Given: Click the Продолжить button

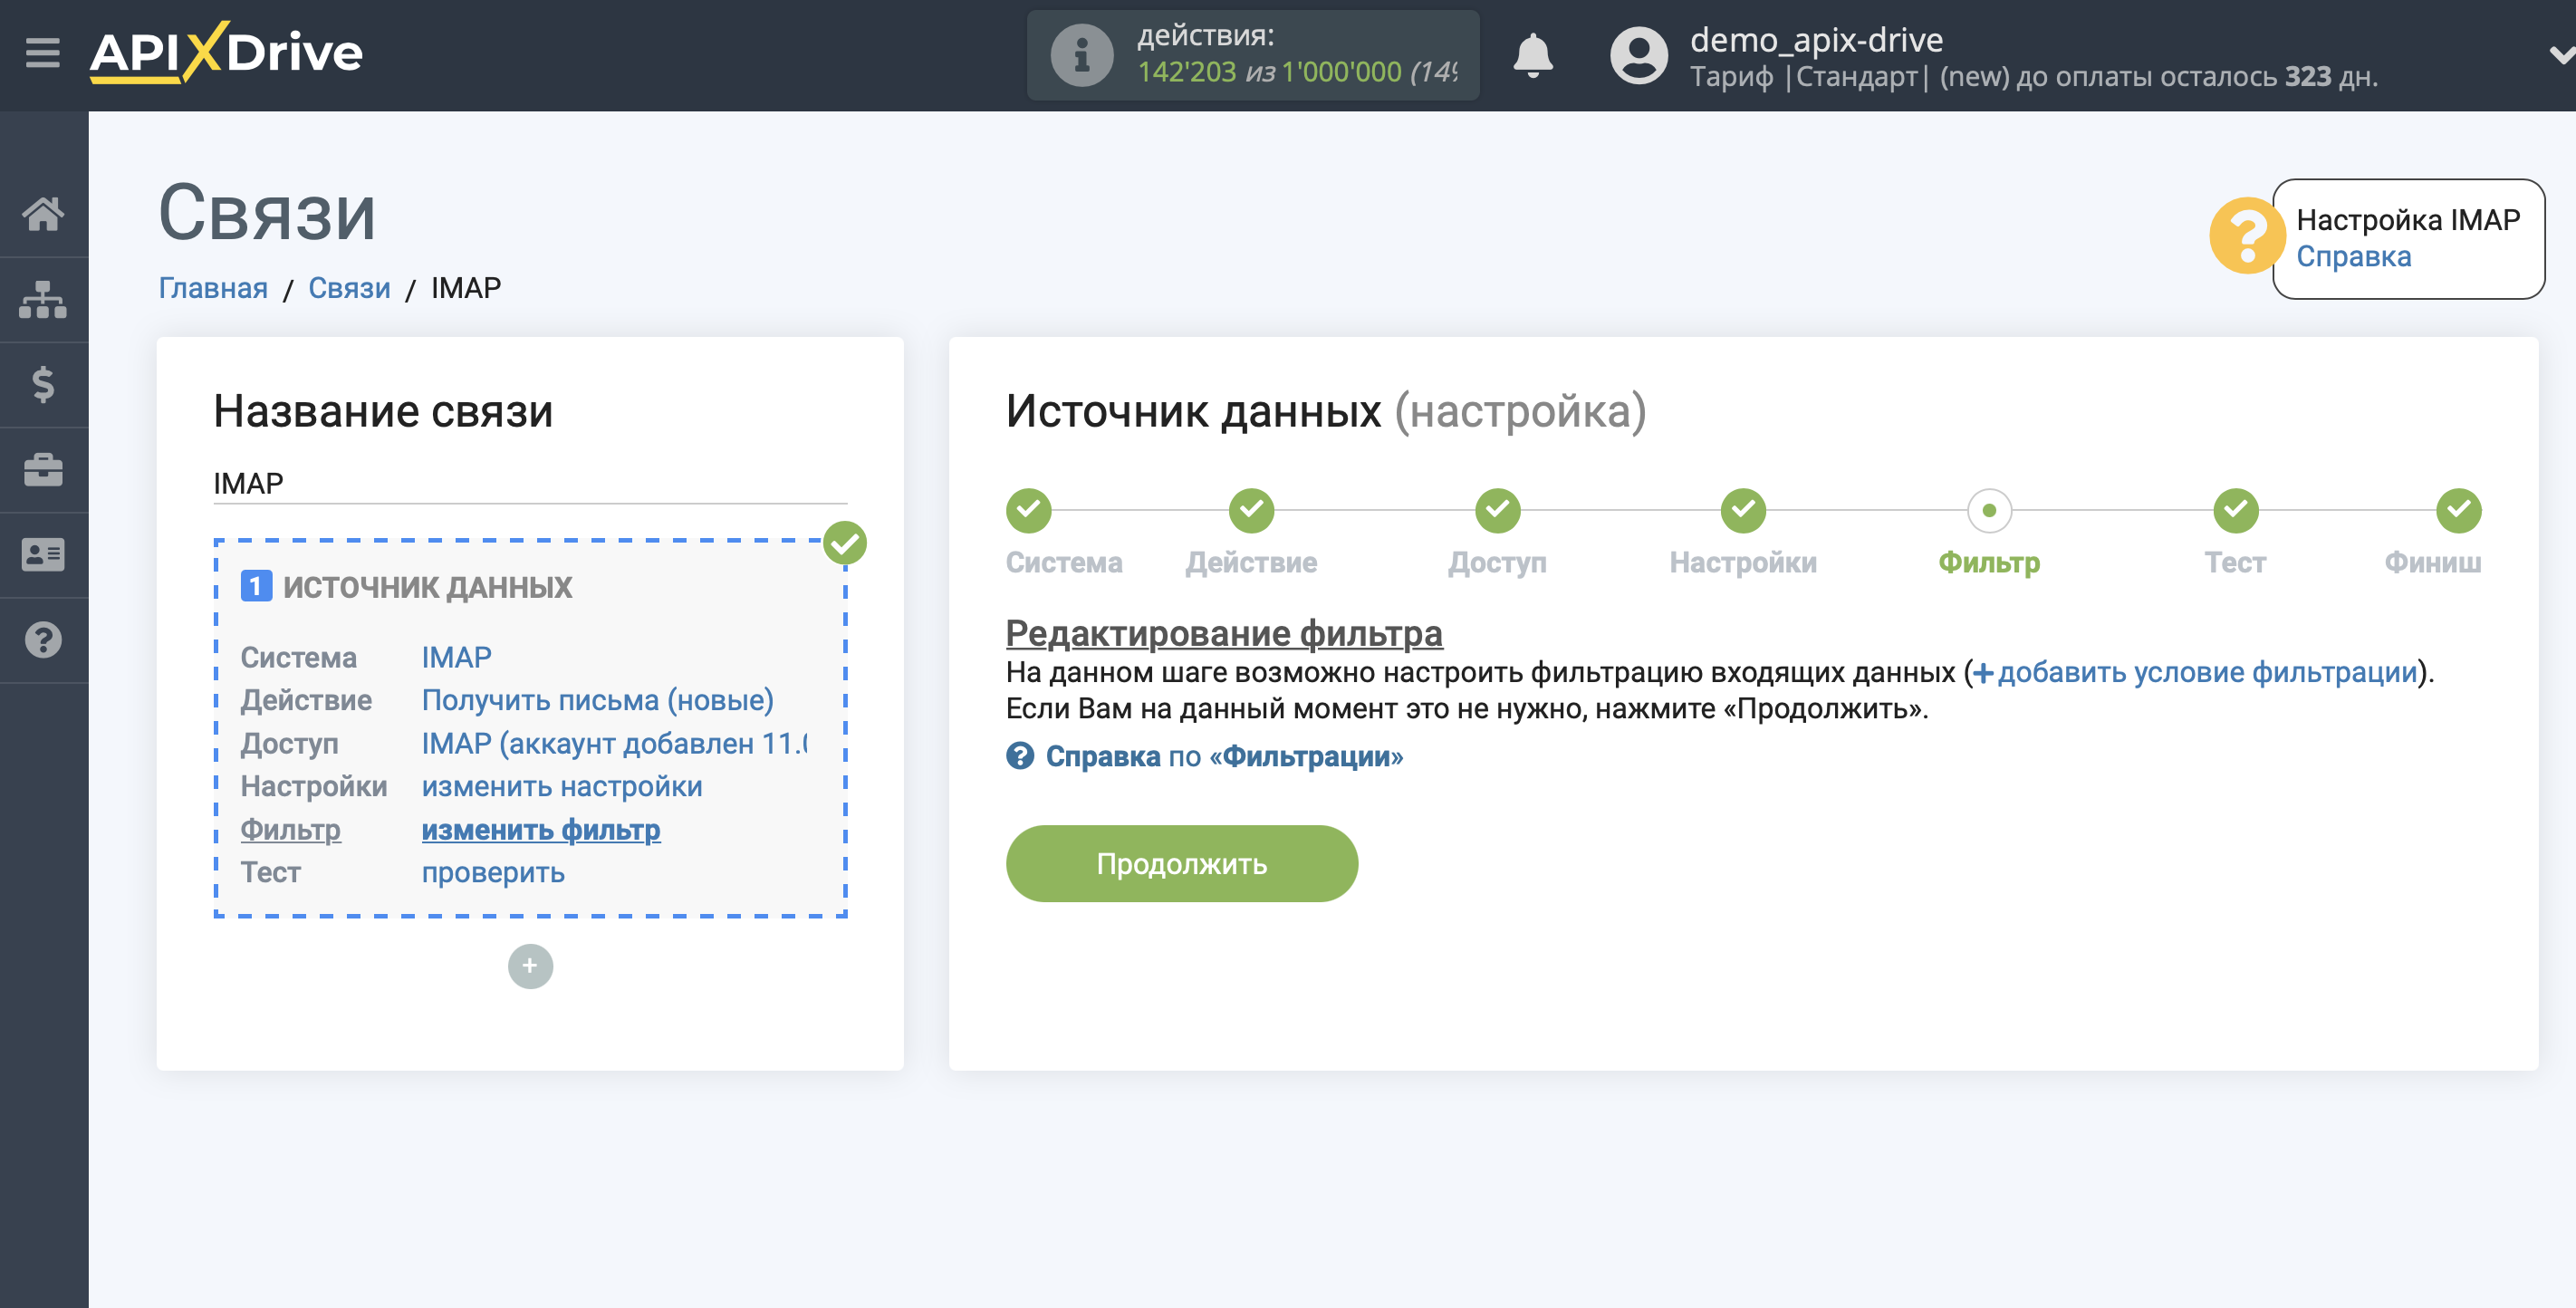Looking at the screenshot, I should coord(1181,863).
